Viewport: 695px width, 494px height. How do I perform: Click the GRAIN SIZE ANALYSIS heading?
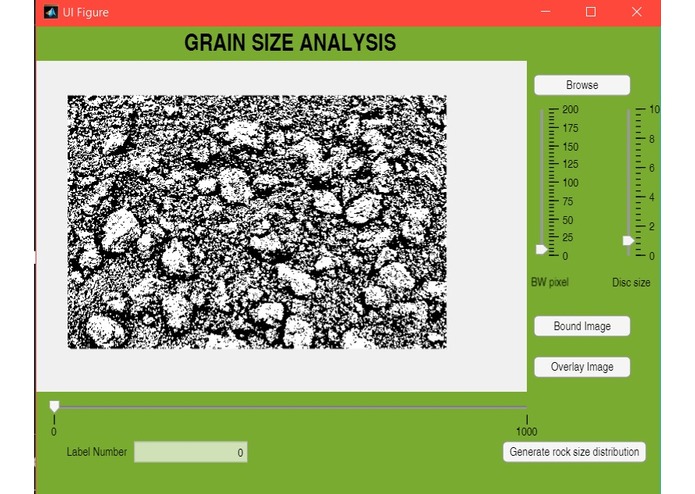click(x=290, y=43)
